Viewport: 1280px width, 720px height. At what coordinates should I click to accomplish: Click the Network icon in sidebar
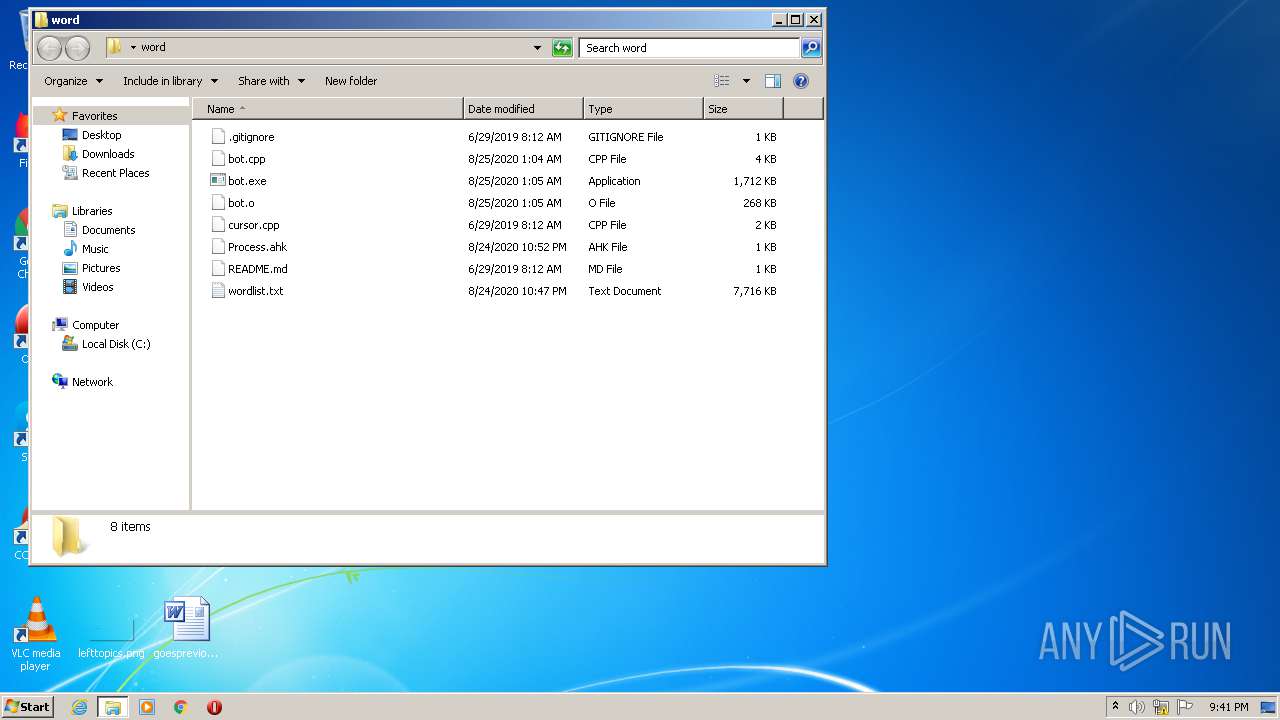click(60, 382)
